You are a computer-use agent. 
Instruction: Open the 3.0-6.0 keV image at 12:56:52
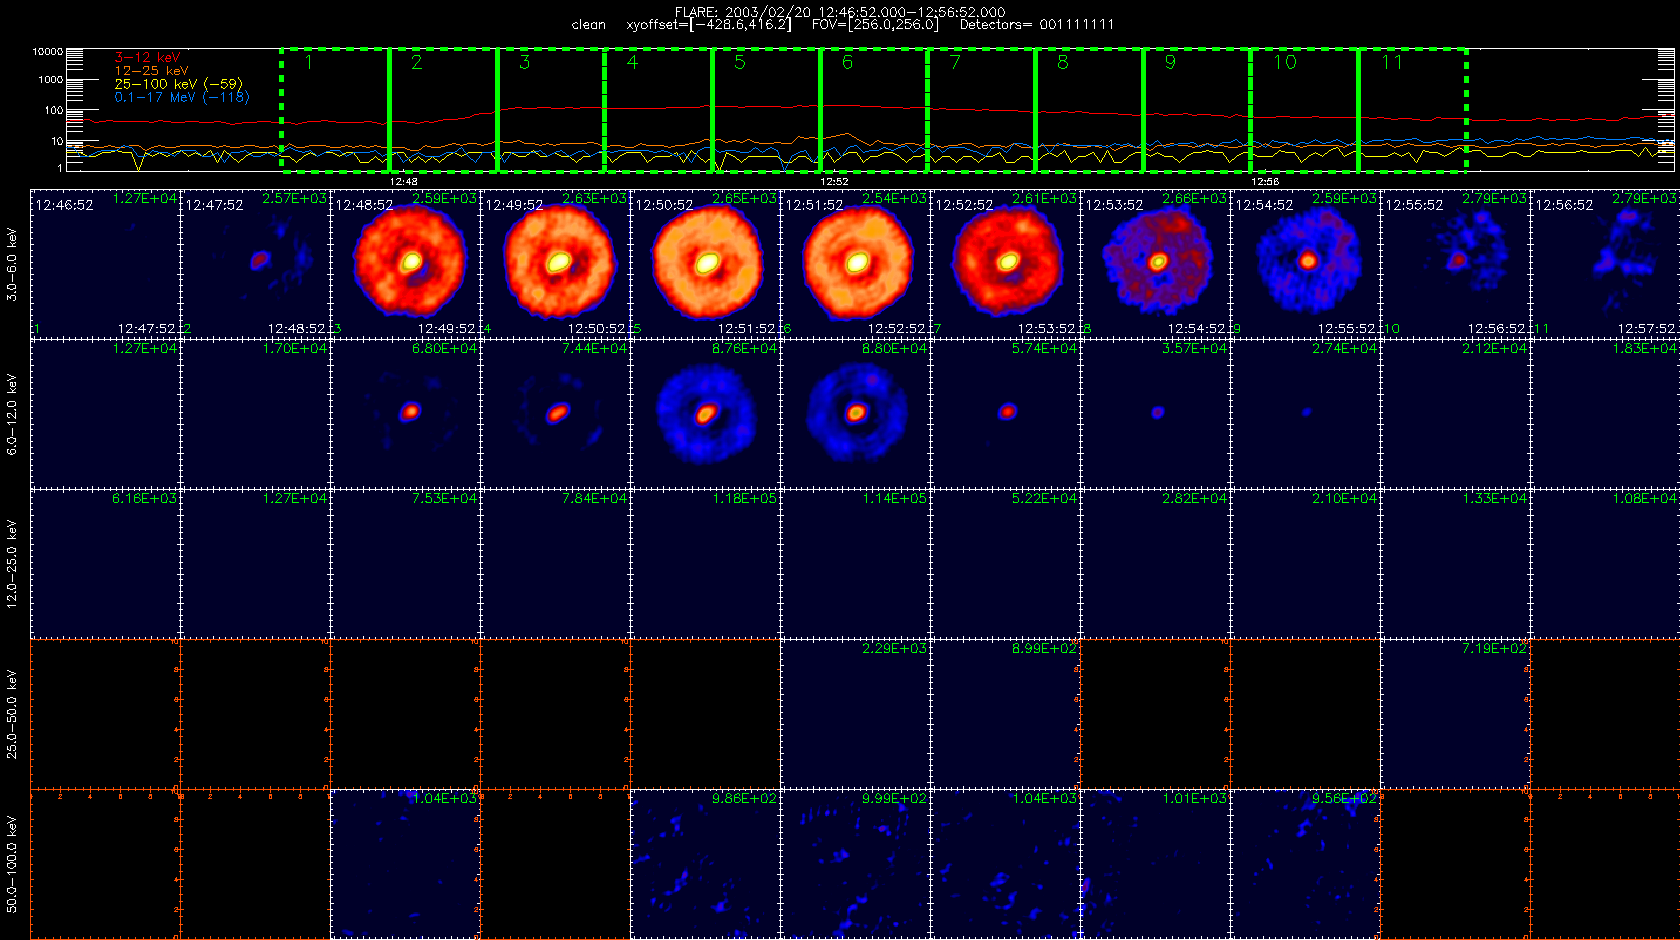[1606, 264]
